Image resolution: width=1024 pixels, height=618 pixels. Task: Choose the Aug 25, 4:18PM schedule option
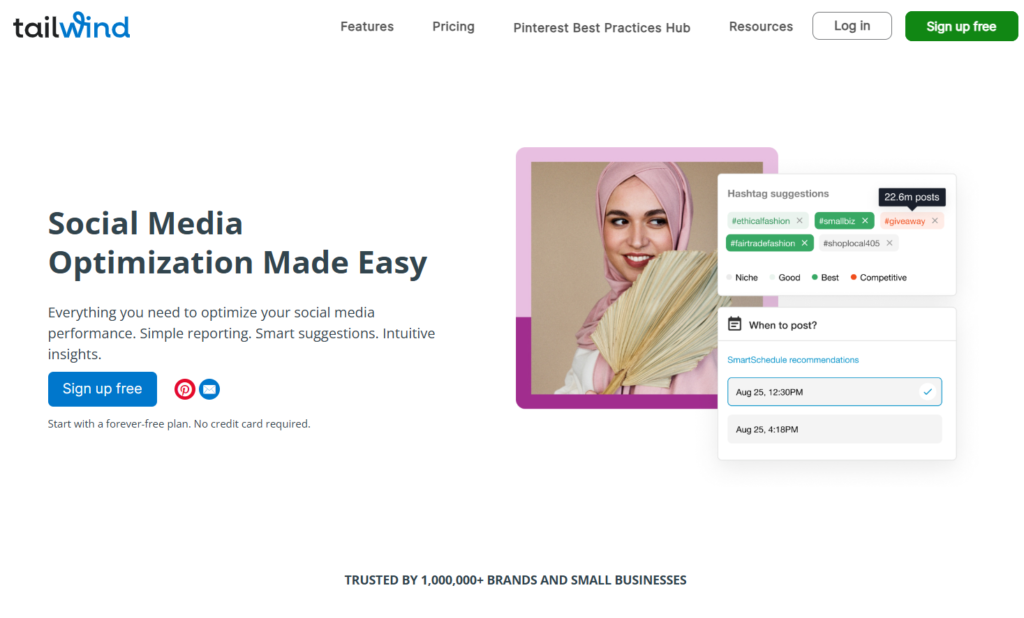834,429
